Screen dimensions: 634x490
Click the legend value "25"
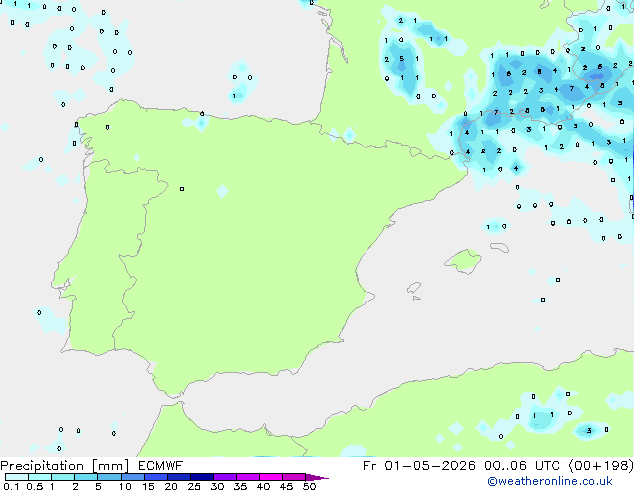(194, 486)
